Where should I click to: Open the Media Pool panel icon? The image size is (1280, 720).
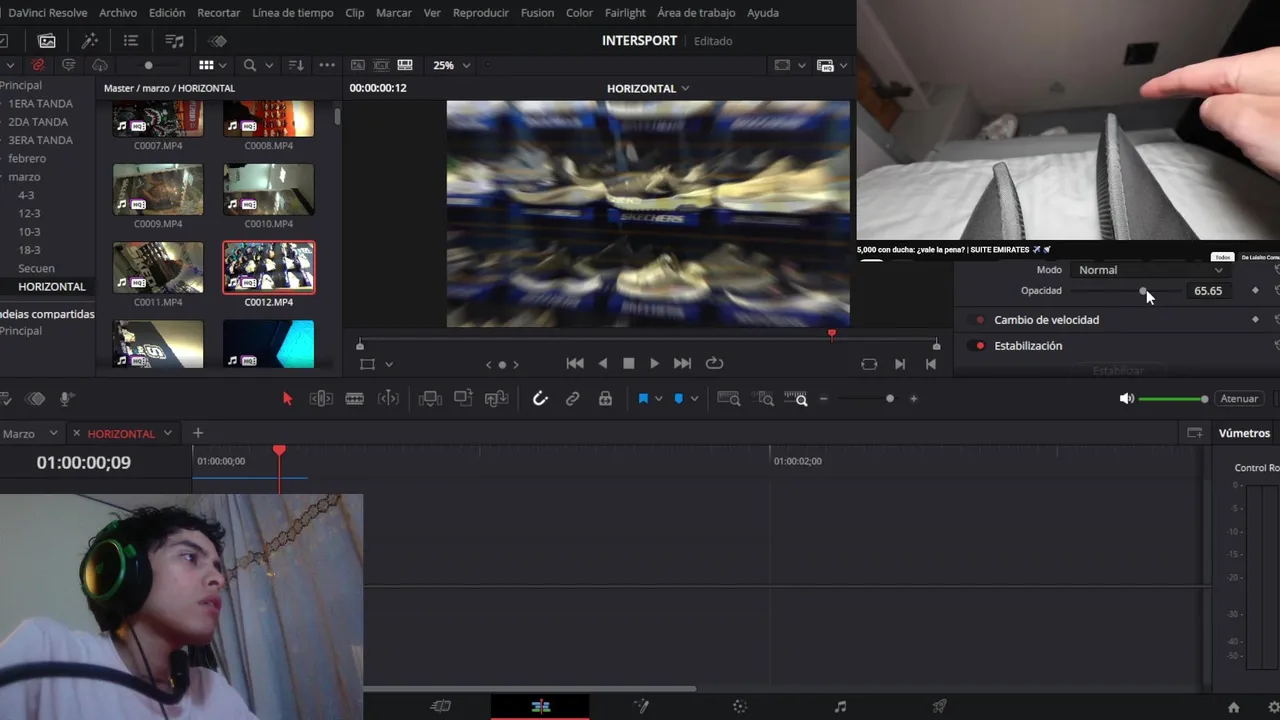tap(47, 41)
